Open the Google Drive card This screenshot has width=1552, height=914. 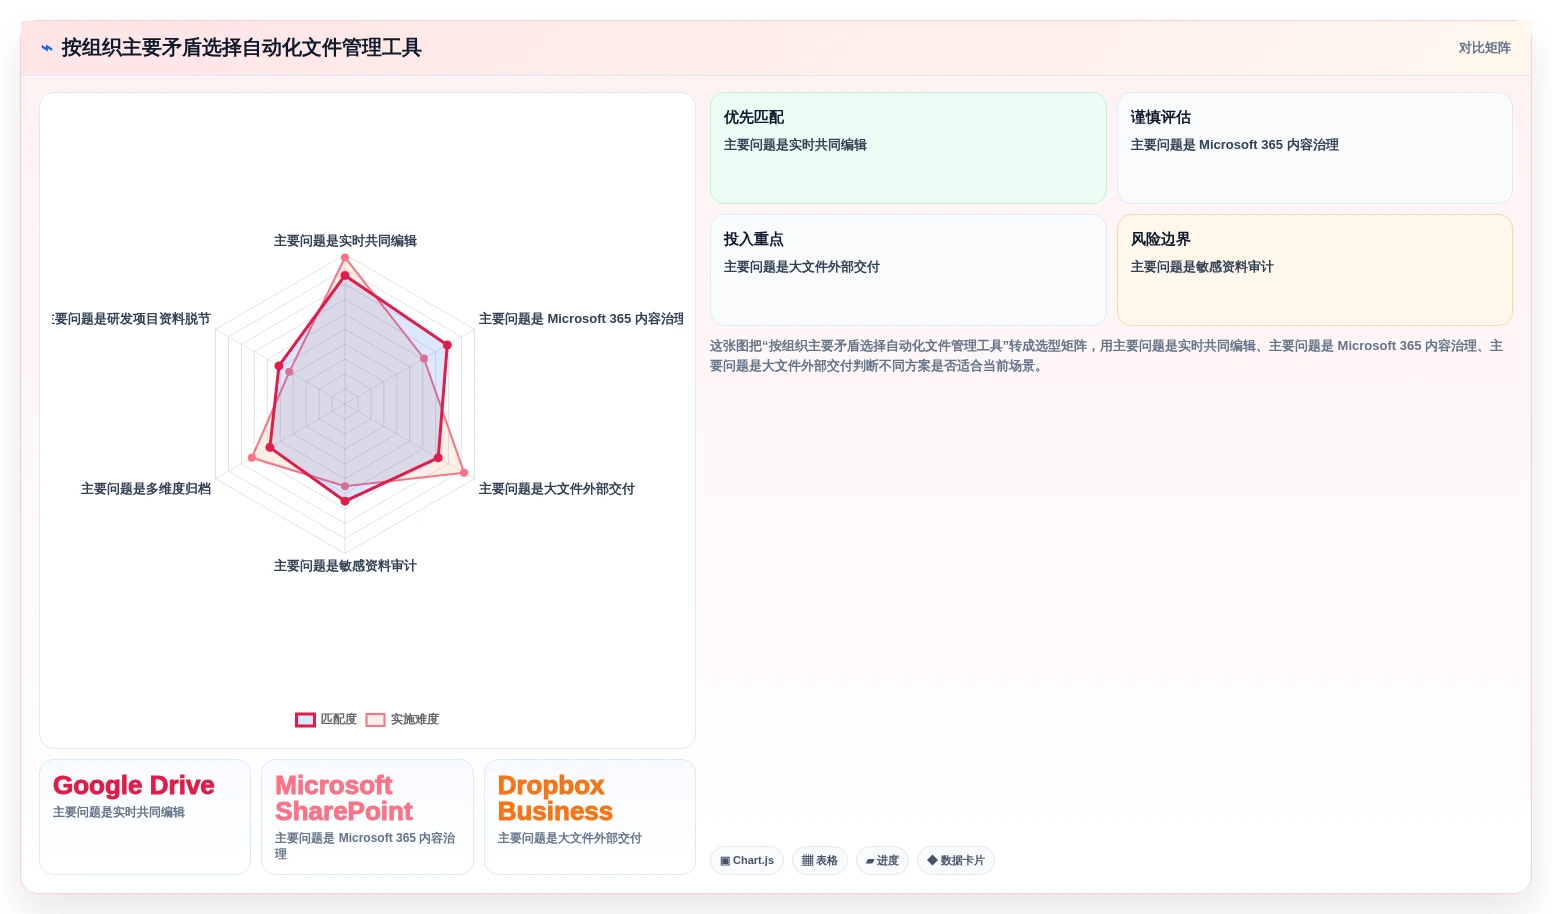tap(145, 817)
